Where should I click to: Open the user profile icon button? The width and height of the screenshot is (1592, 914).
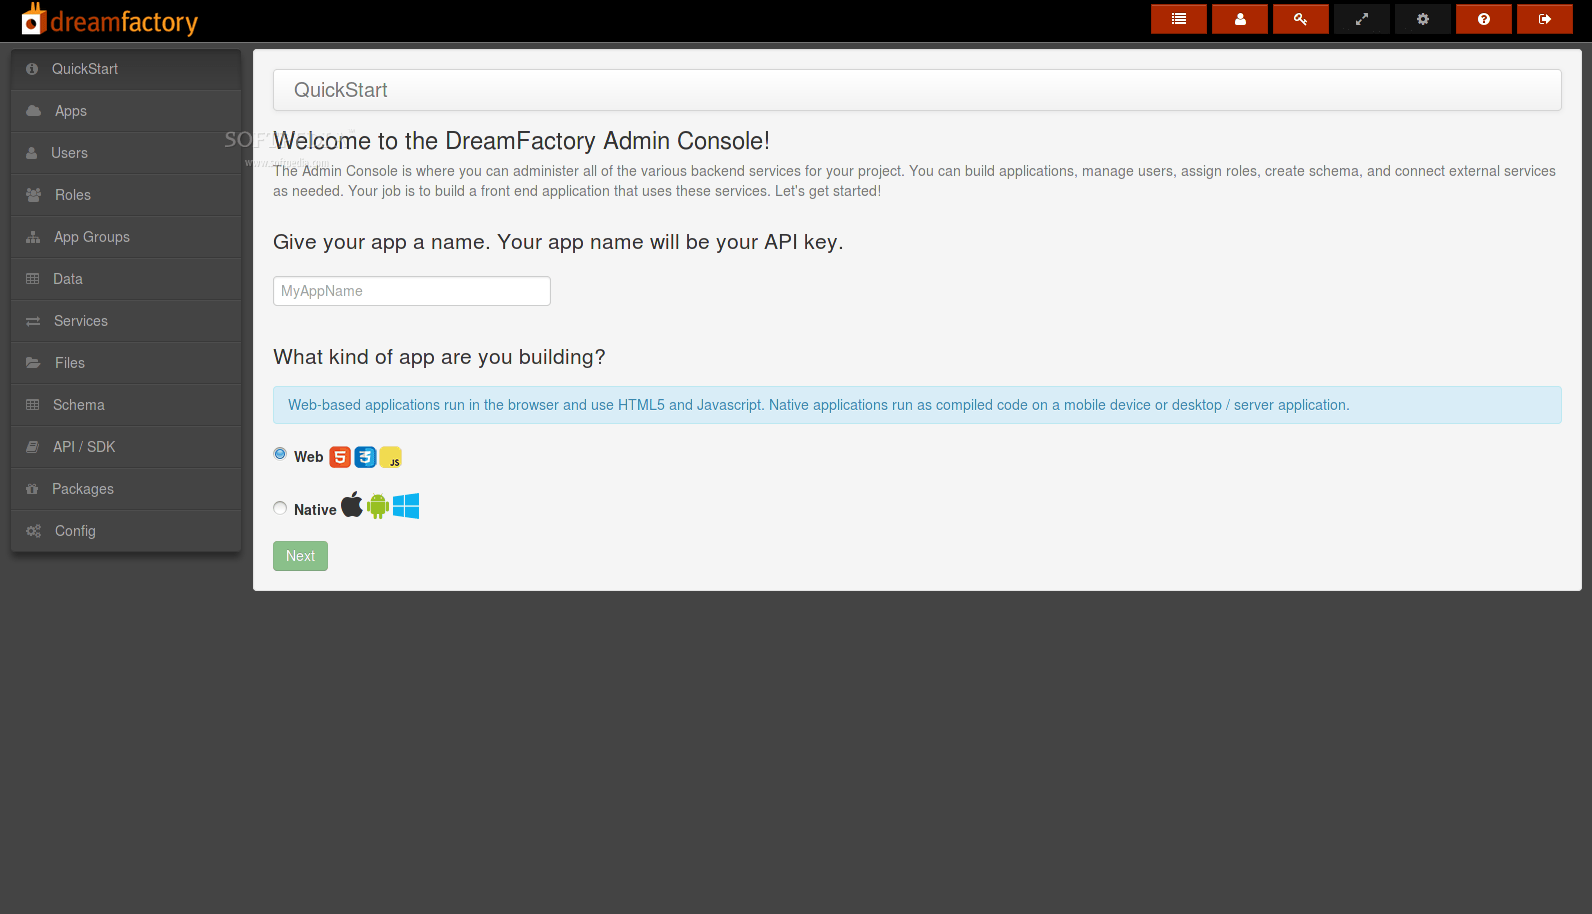[x=1240, y=19]
